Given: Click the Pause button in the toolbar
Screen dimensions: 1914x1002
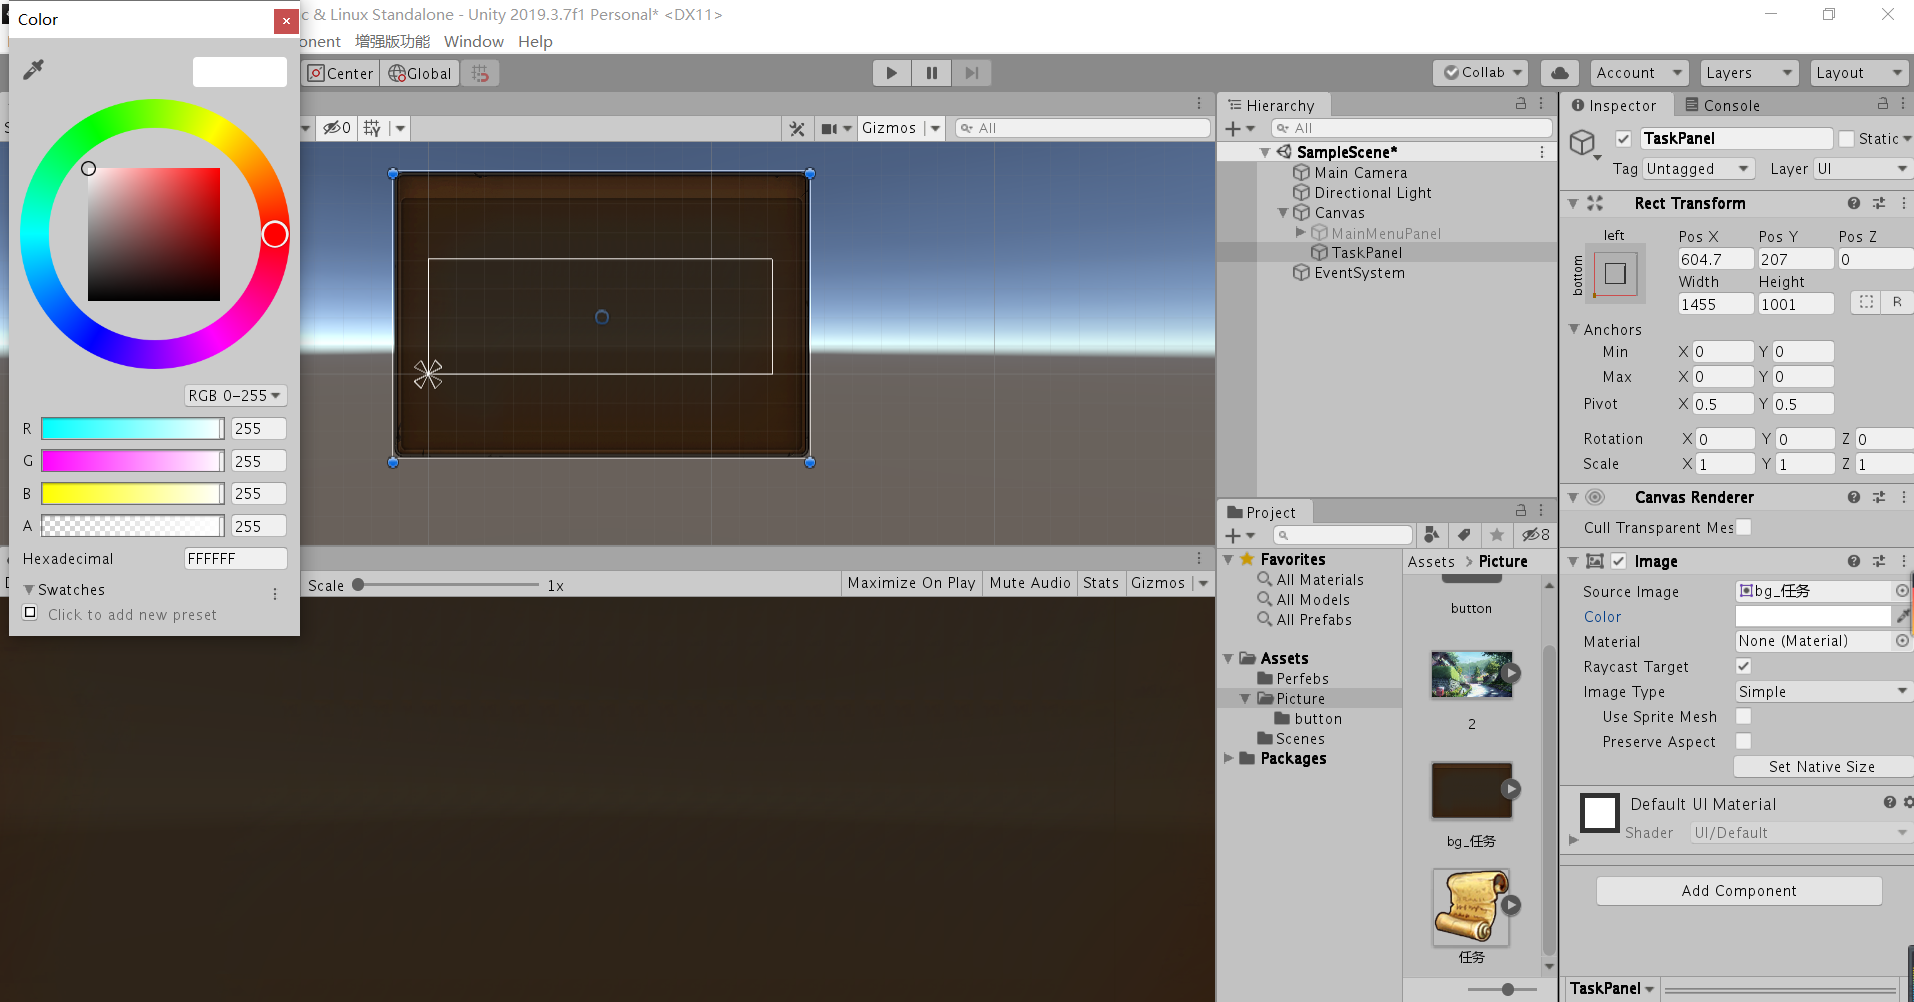Looking at the screenshot, I should [931, 73].
